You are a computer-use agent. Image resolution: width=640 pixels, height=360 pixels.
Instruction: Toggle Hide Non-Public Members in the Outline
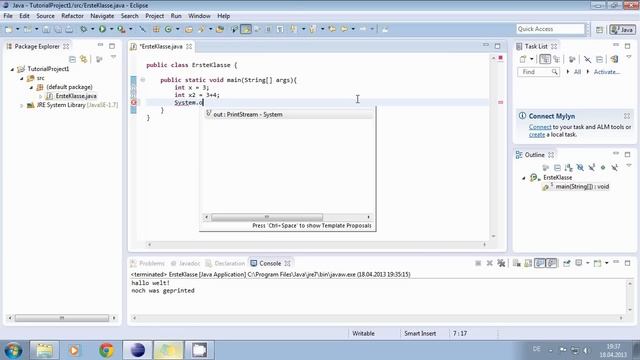603,167
